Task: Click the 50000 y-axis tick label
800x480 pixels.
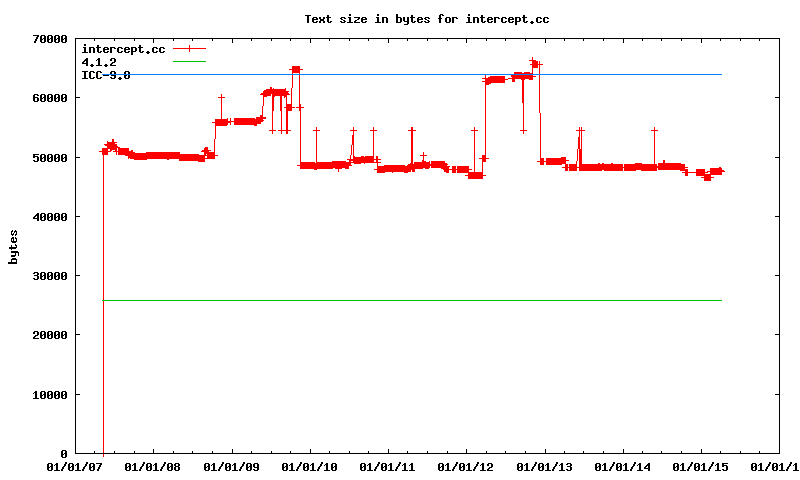Action: point(47,158)
